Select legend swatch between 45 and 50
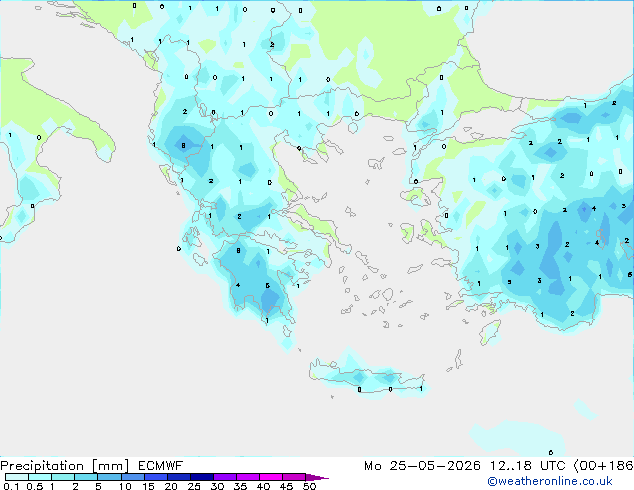The height and width of the screenshot is (490, 634). [x=294, y=477]
